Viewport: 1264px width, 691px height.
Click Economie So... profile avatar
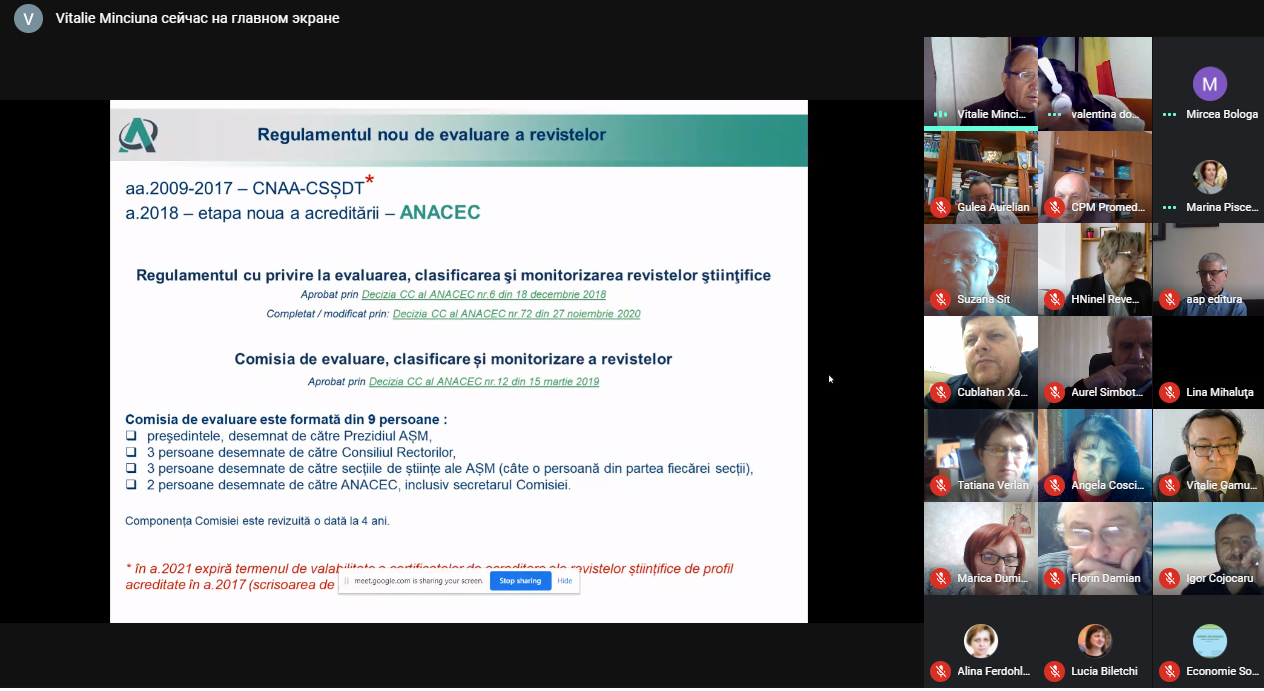pyautogui.click(x=1210, y=641)
